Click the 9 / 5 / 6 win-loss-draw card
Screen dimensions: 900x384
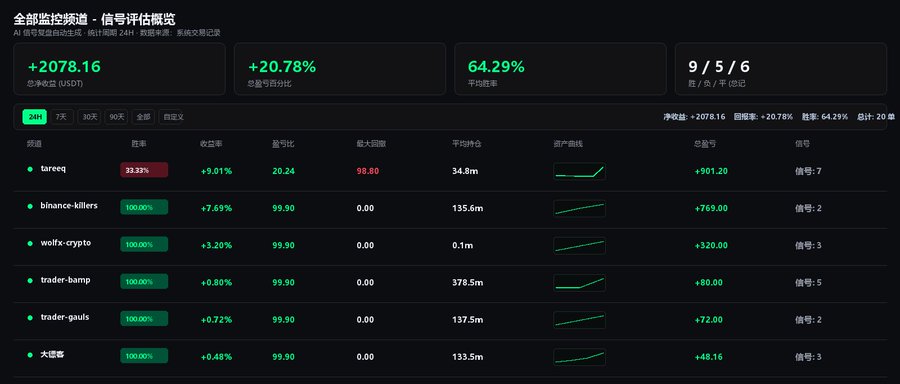coord(781,69)
